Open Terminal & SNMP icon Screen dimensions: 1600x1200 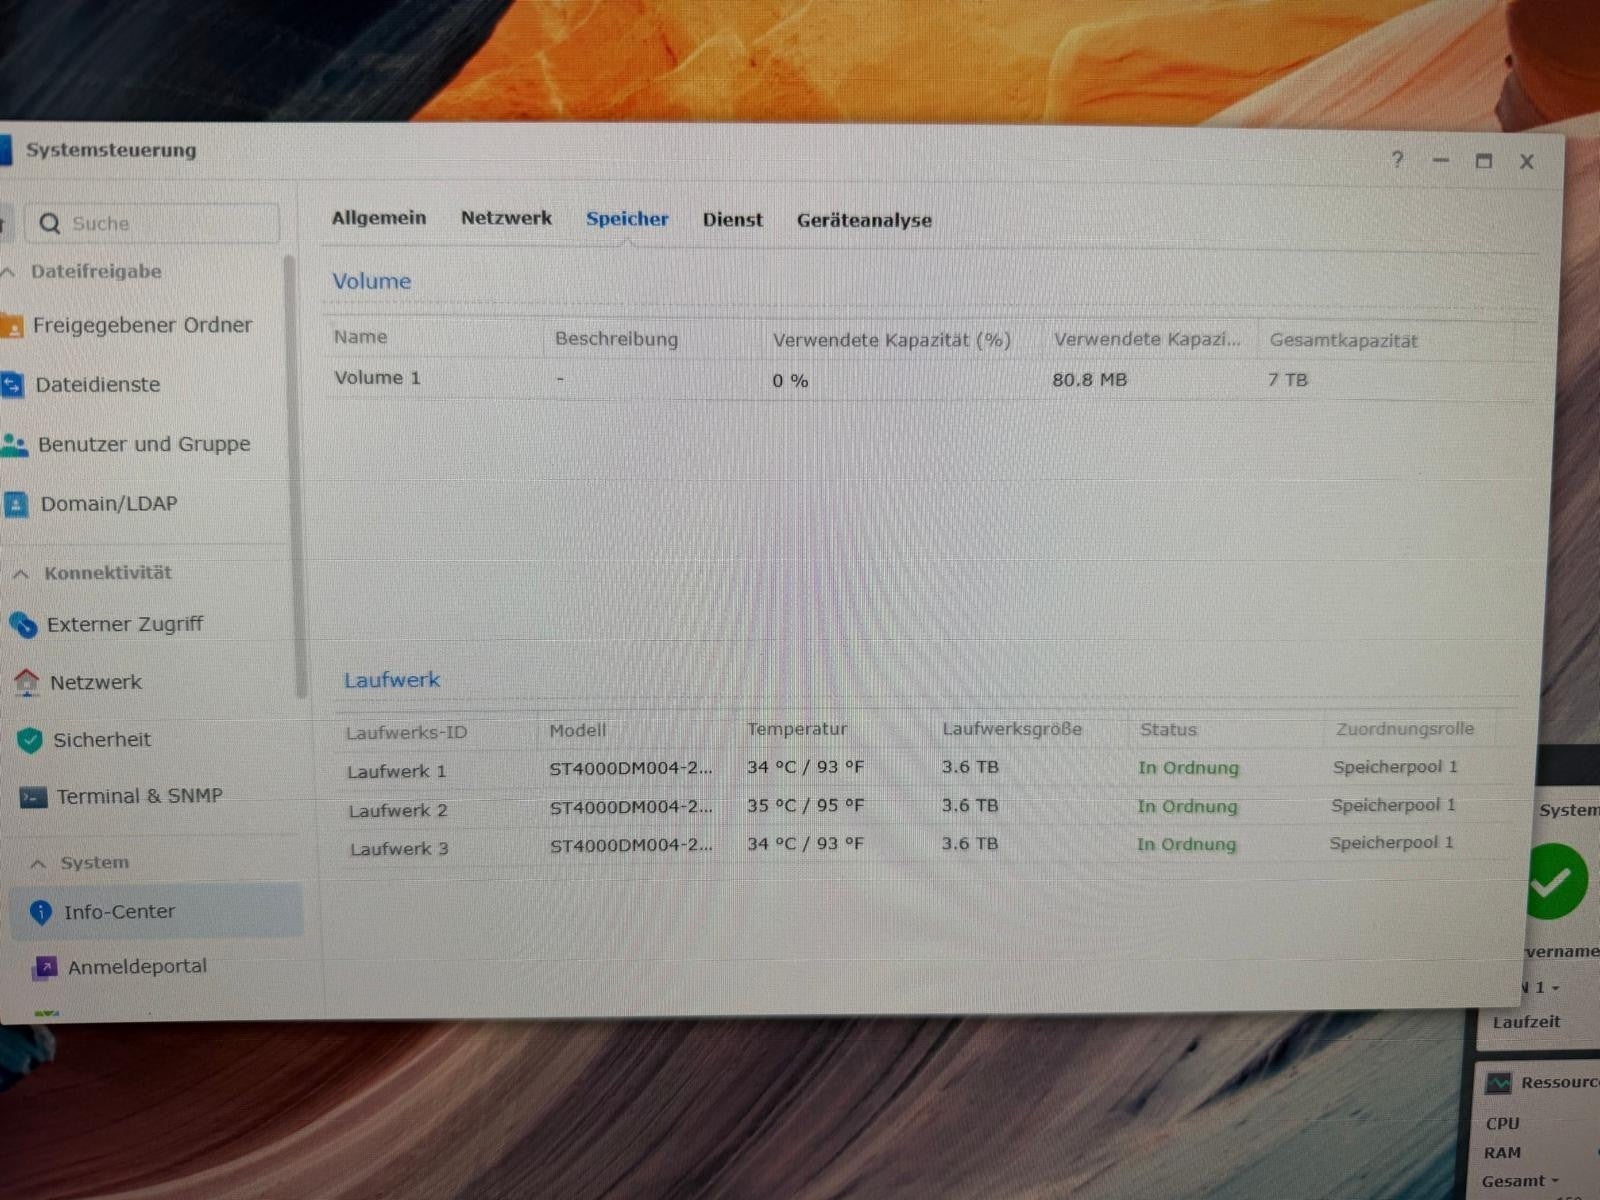34,797
